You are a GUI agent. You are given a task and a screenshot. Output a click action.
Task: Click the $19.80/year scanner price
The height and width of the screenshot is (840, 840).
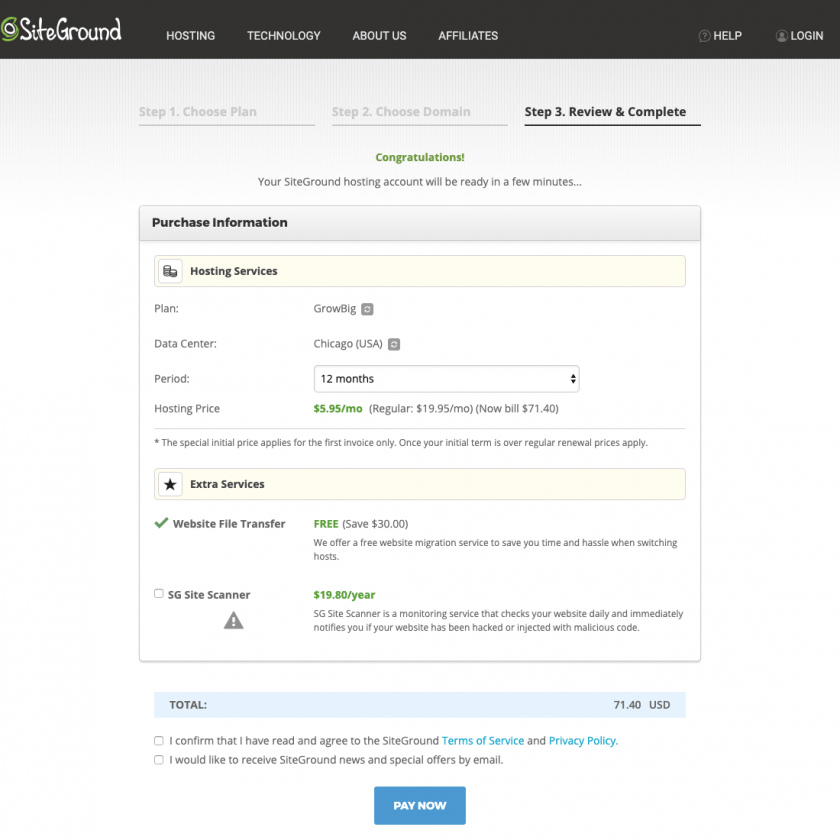click(x=344, y=595)
